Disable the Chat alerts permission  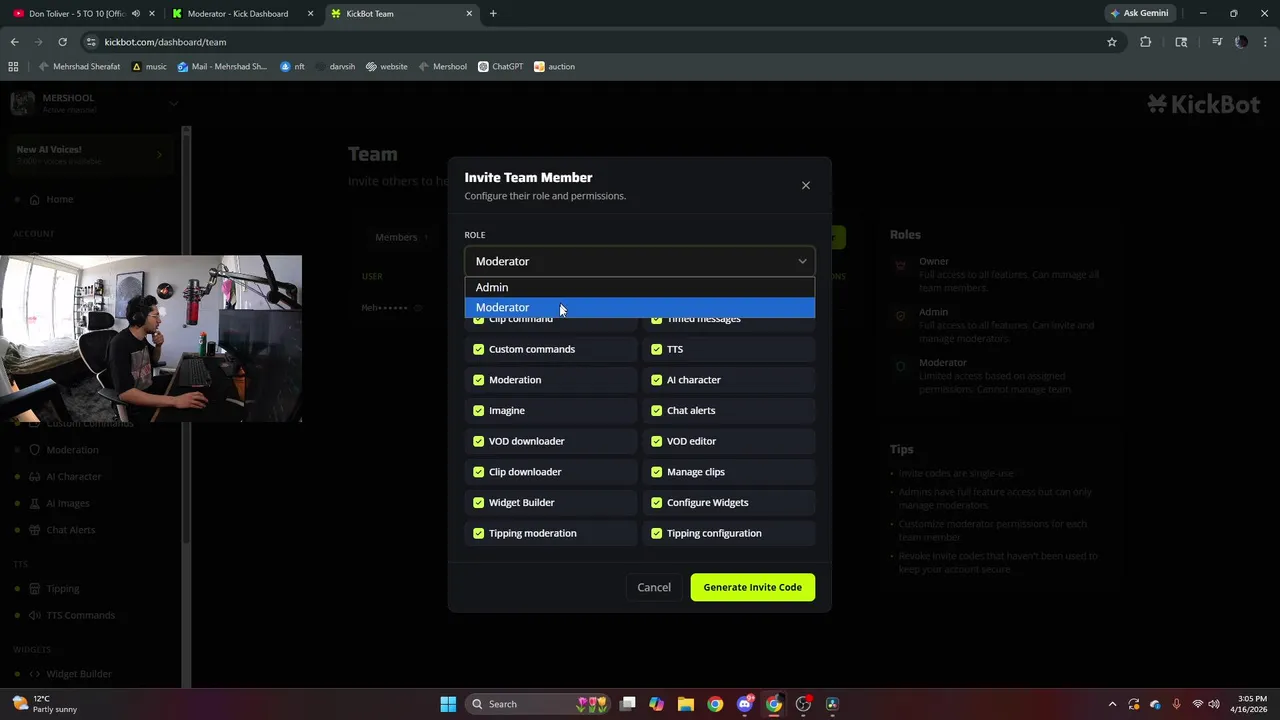[657, 410]
